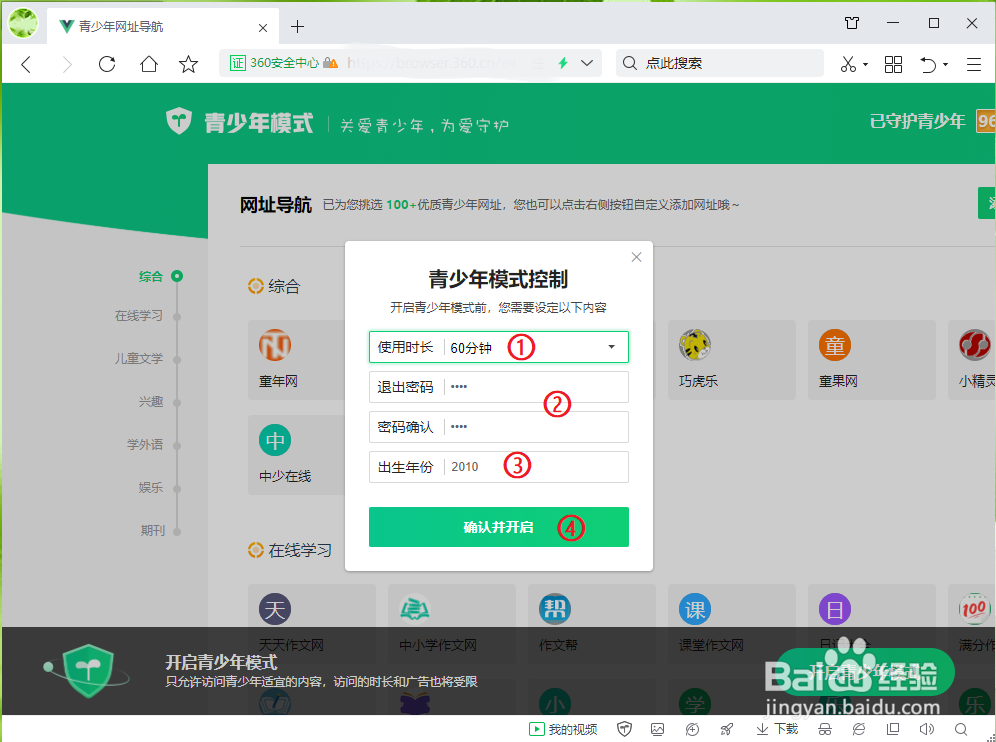
Task: Open the 使用时长 duration dropdown
Action: tap(498, 346)
